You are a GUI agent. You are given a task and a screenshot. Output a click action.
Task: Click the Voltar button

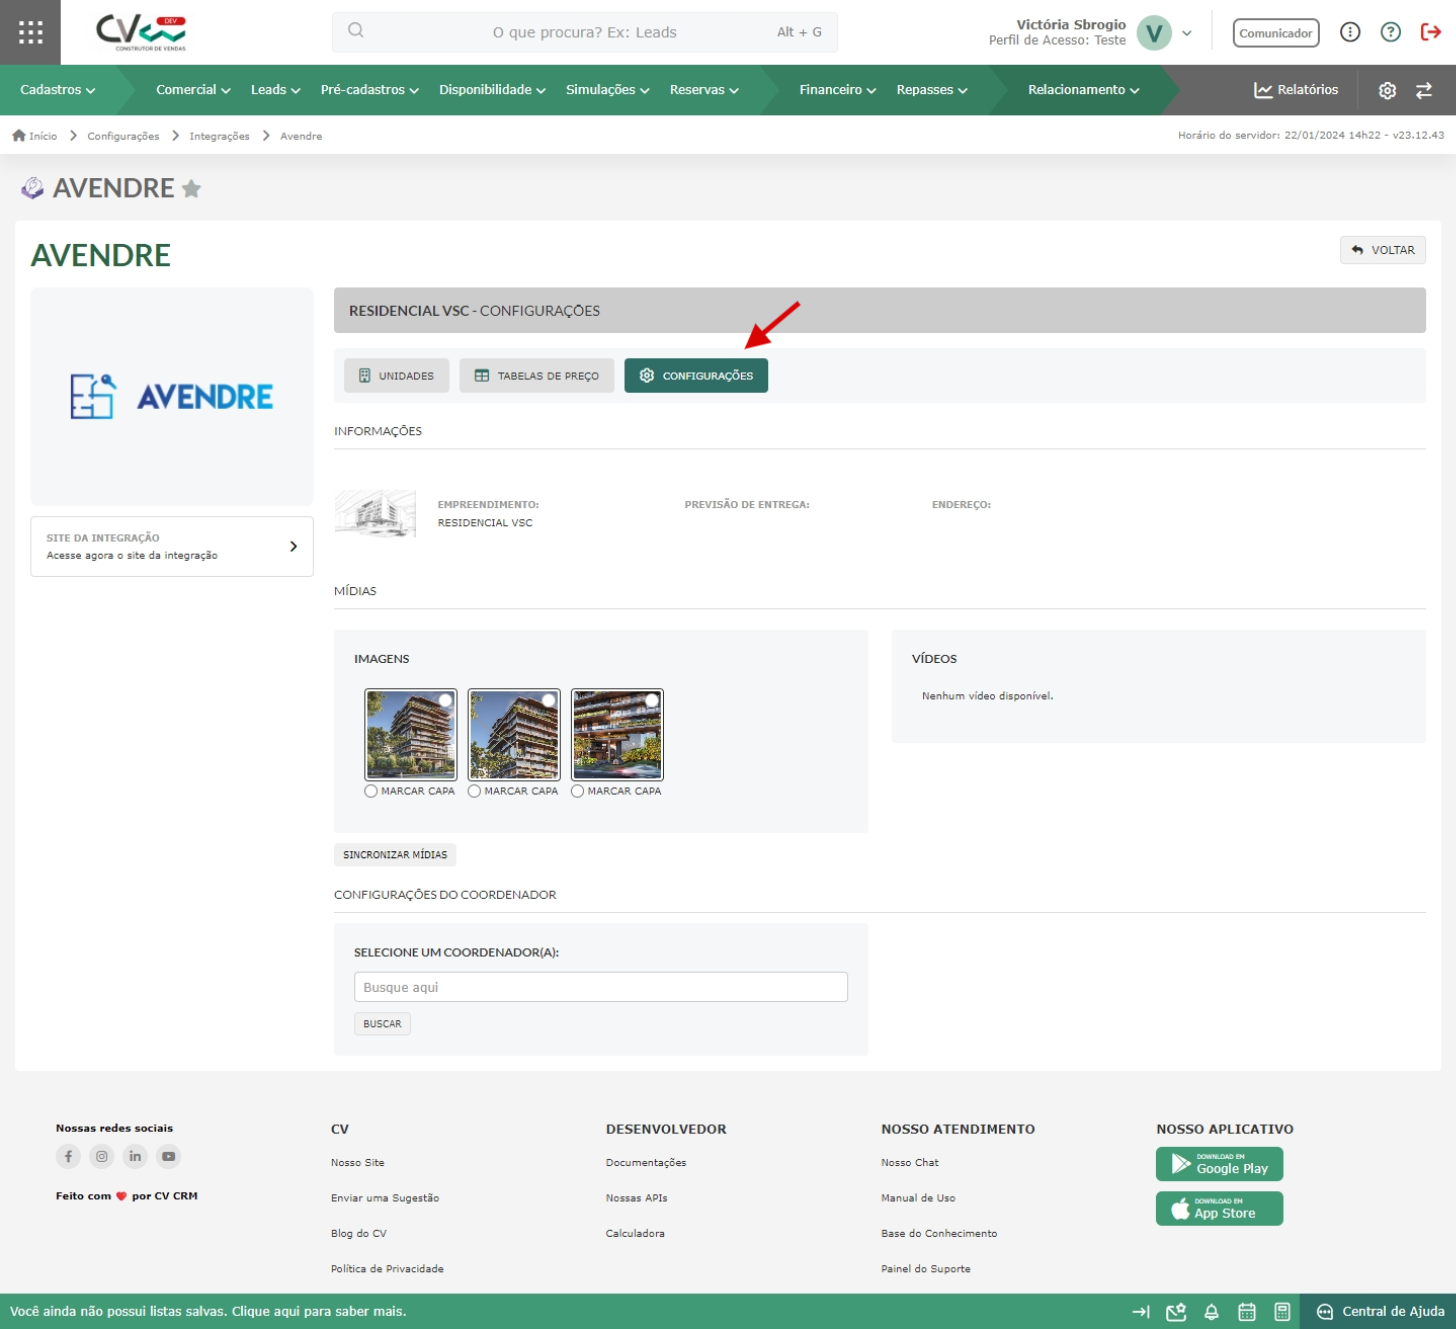(x=1382, y=250)
